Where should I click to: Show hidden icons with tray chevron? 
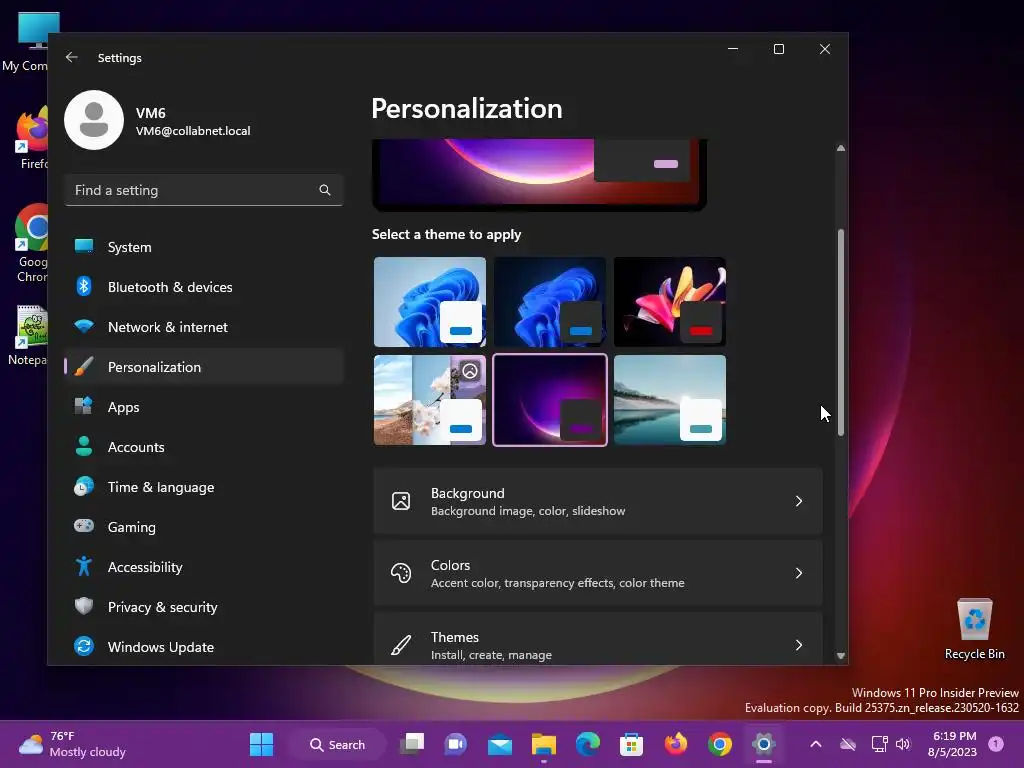click(x=816, y=744)
